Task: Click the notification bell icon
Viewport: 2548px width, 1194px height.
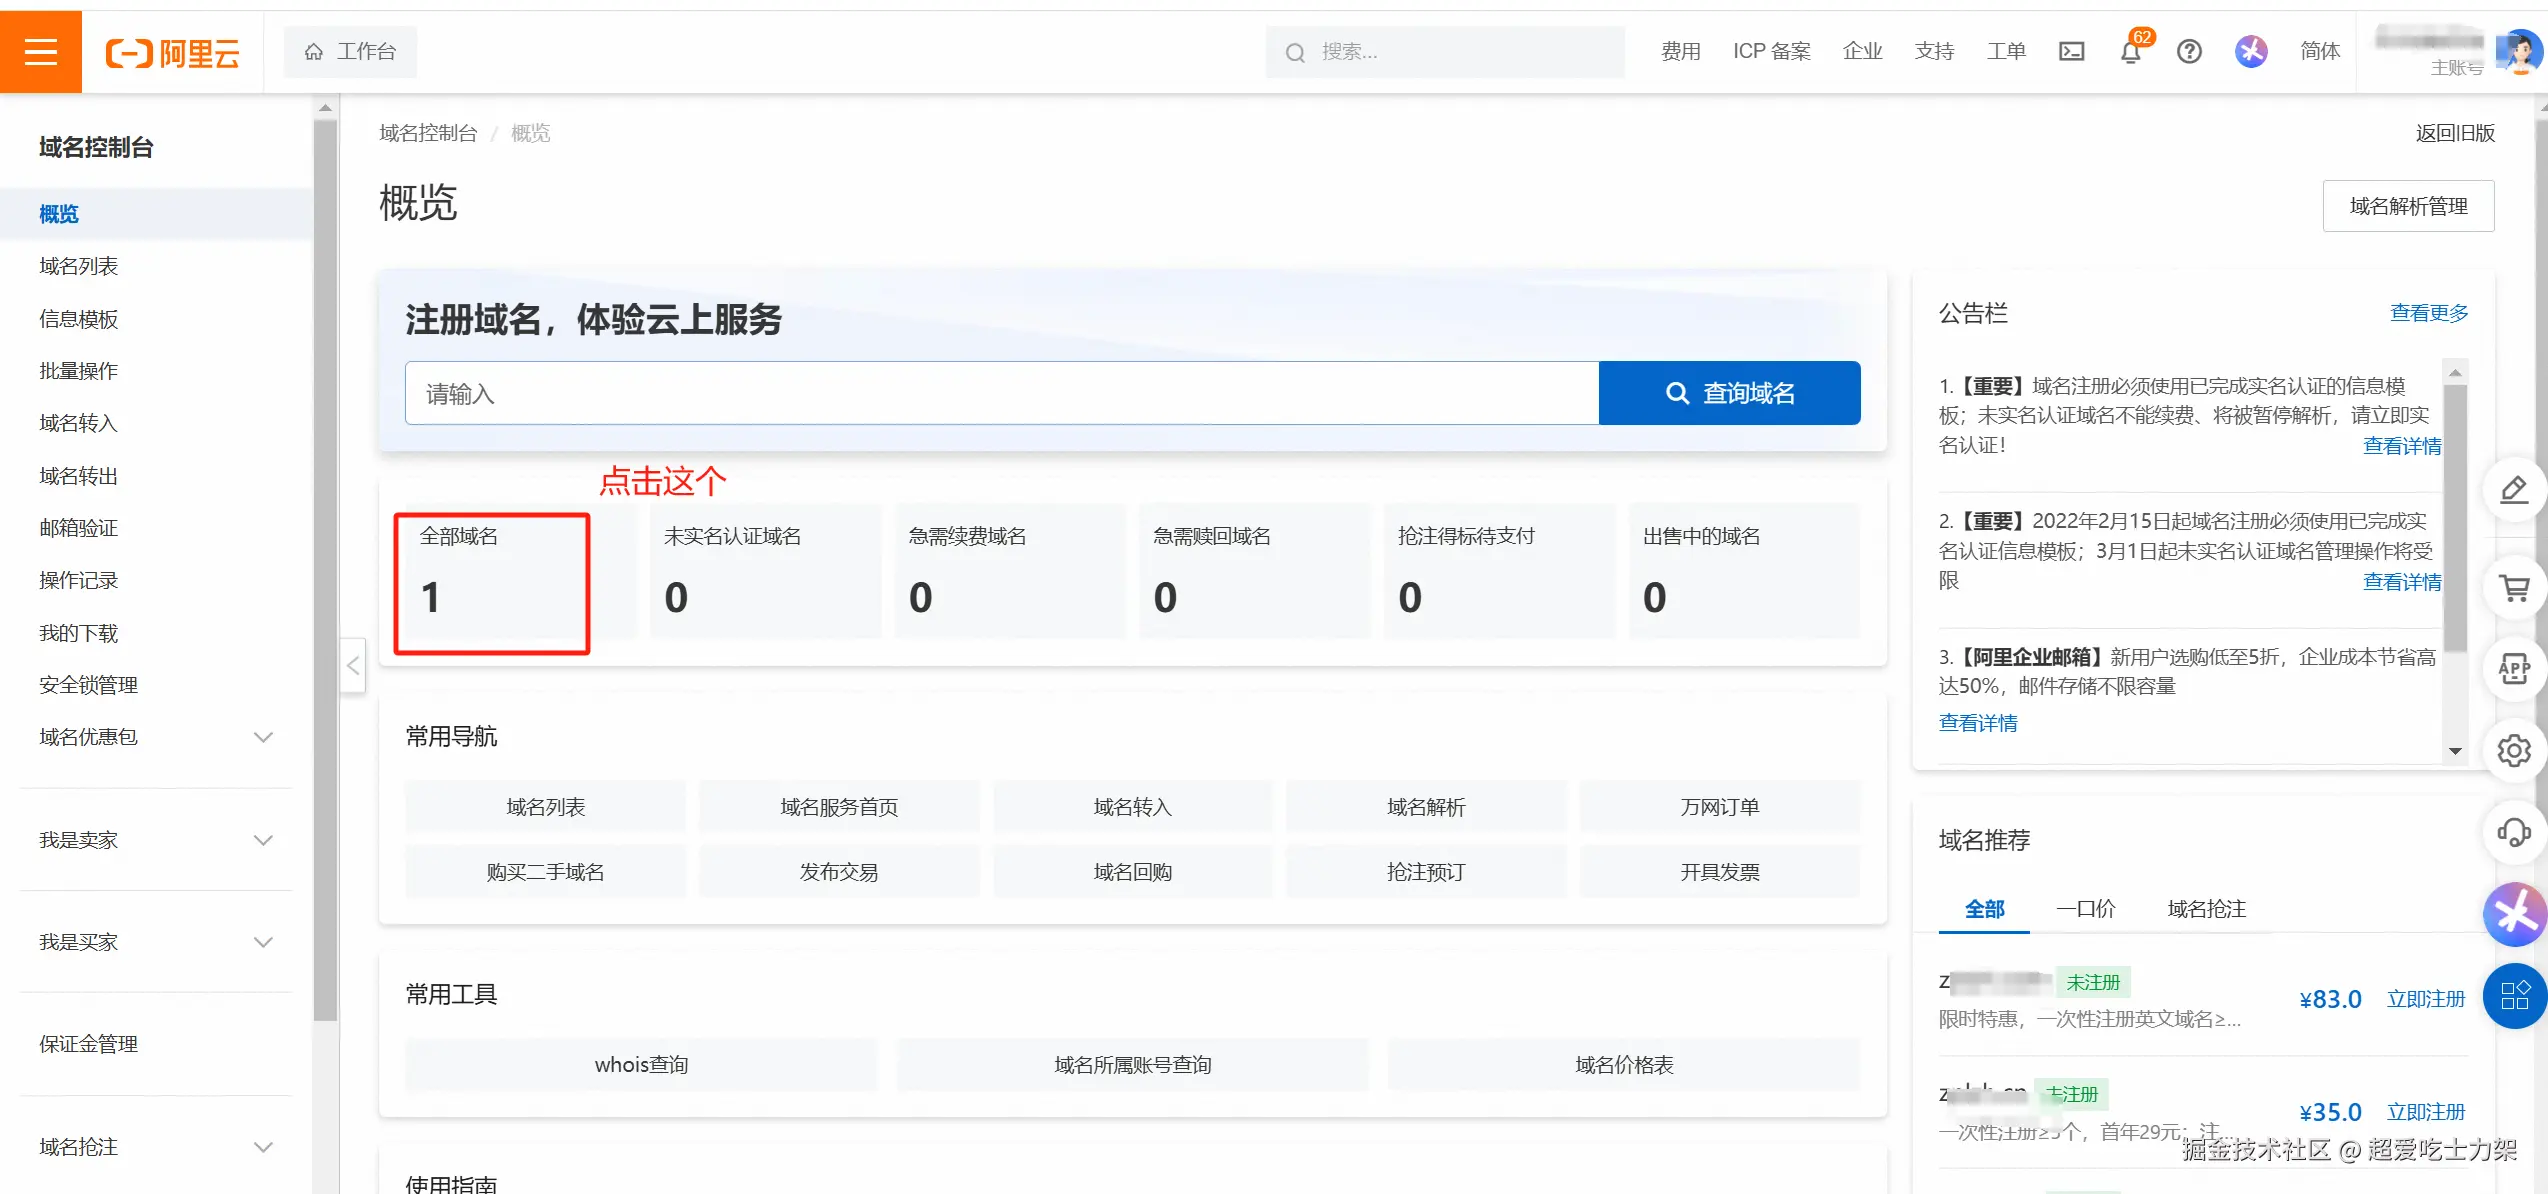Action: tap(2130, 52)
